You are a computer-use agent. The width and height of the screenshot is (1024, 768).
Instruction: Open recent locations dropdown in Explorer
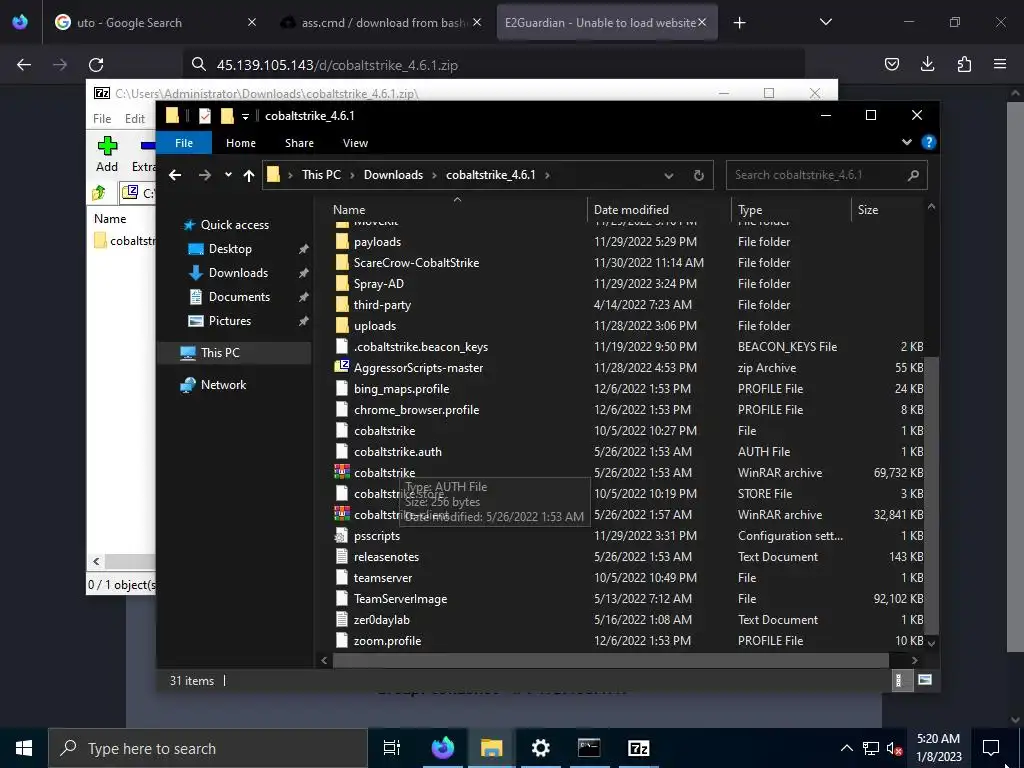(x=228, y=175)
